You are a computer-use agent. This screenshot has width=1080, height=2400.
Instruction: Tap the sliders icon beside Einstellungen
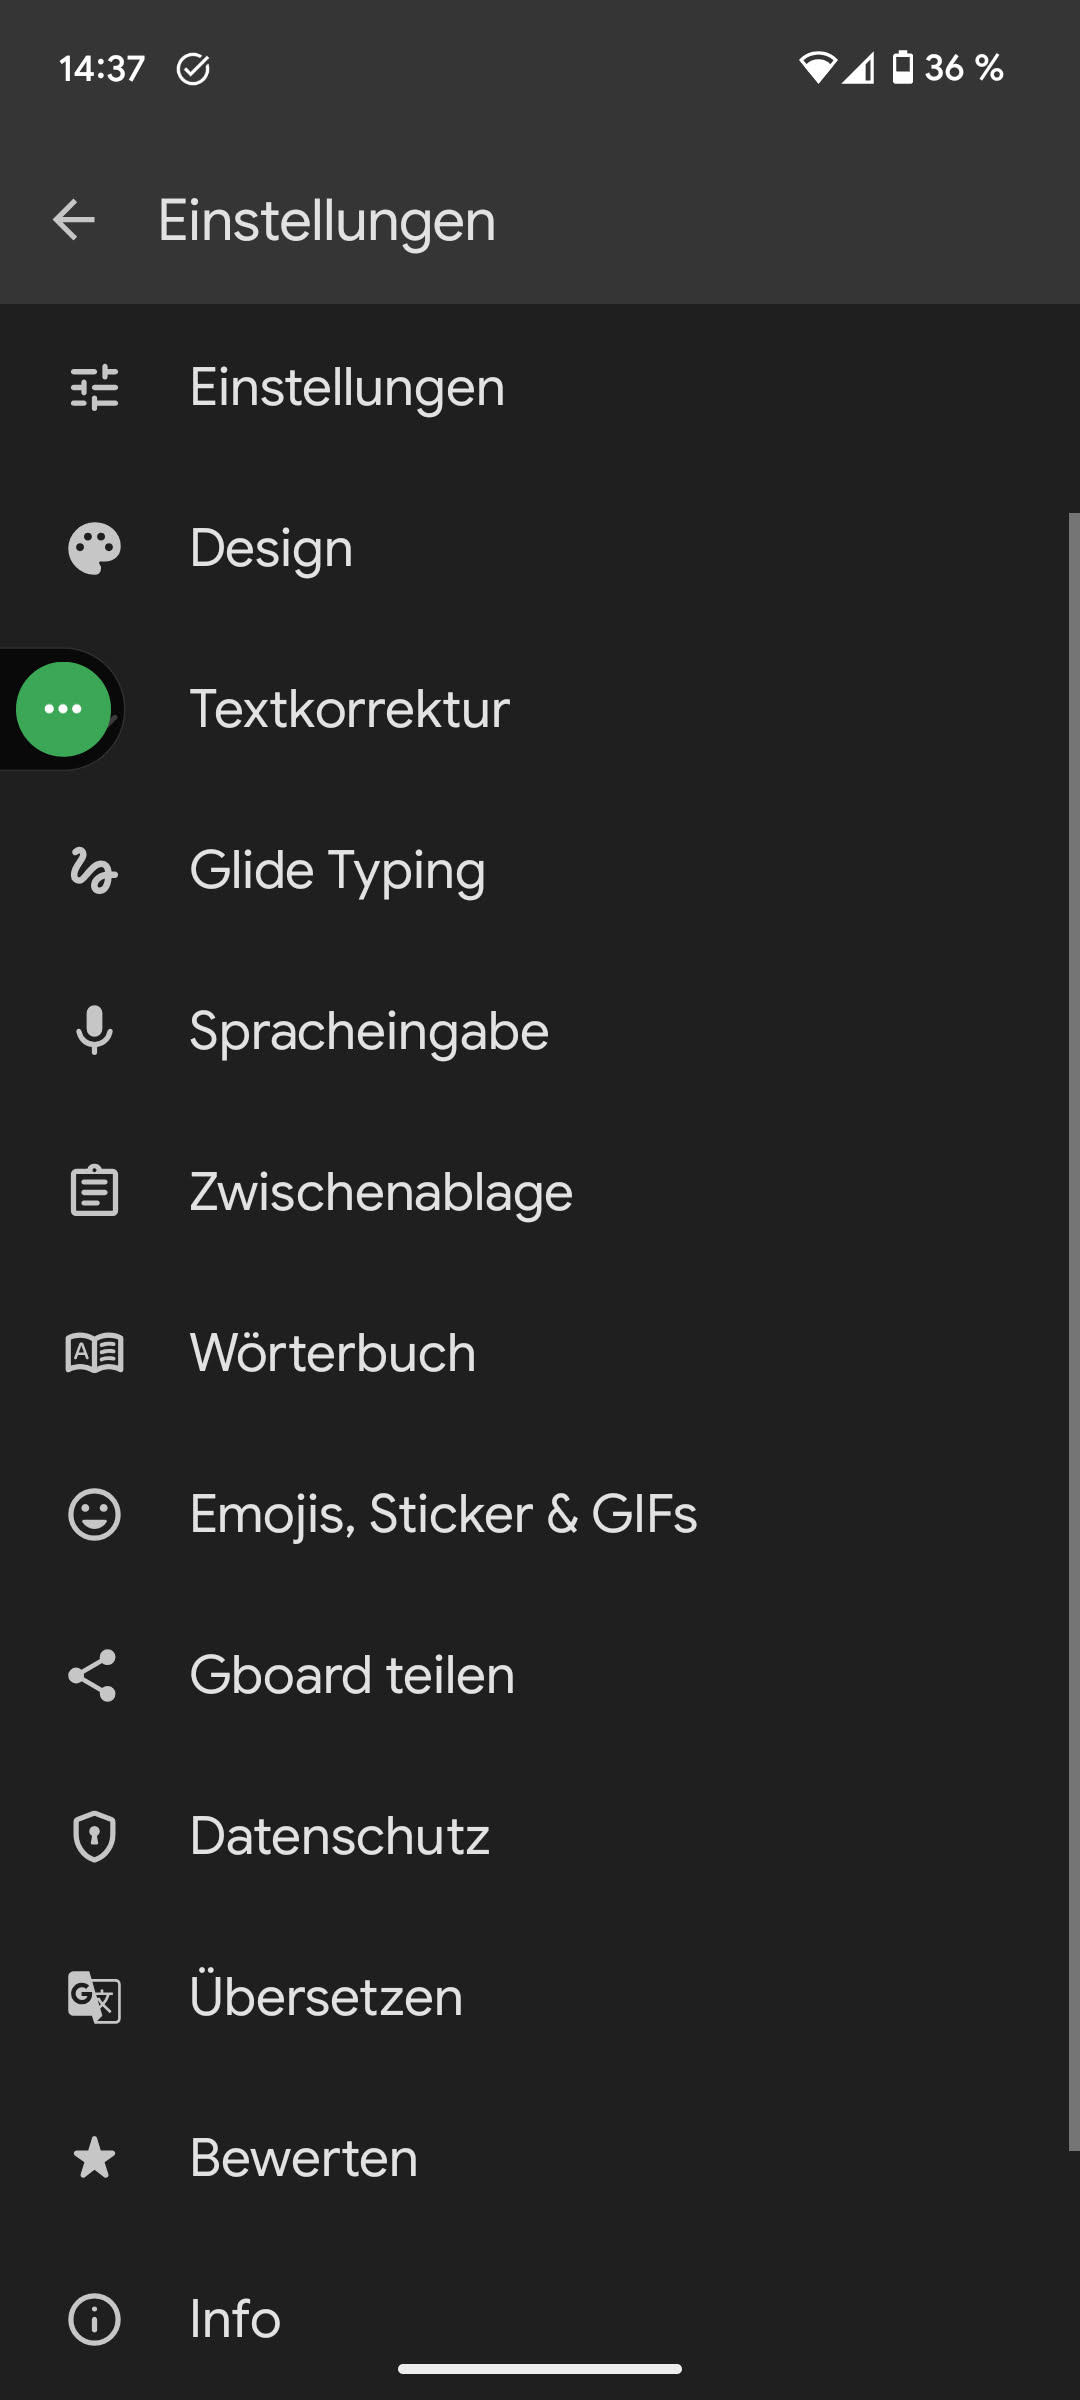[x=94, y=388]
